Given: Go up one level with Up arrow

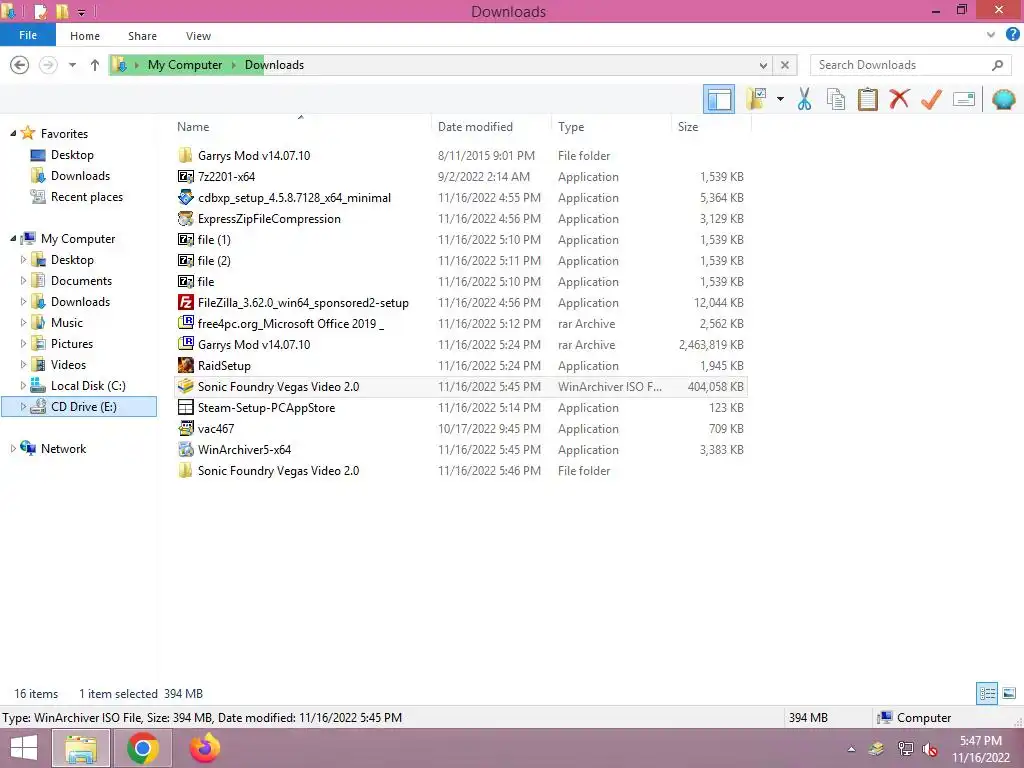Looking at the screenshot, I should tap(95, 65).
